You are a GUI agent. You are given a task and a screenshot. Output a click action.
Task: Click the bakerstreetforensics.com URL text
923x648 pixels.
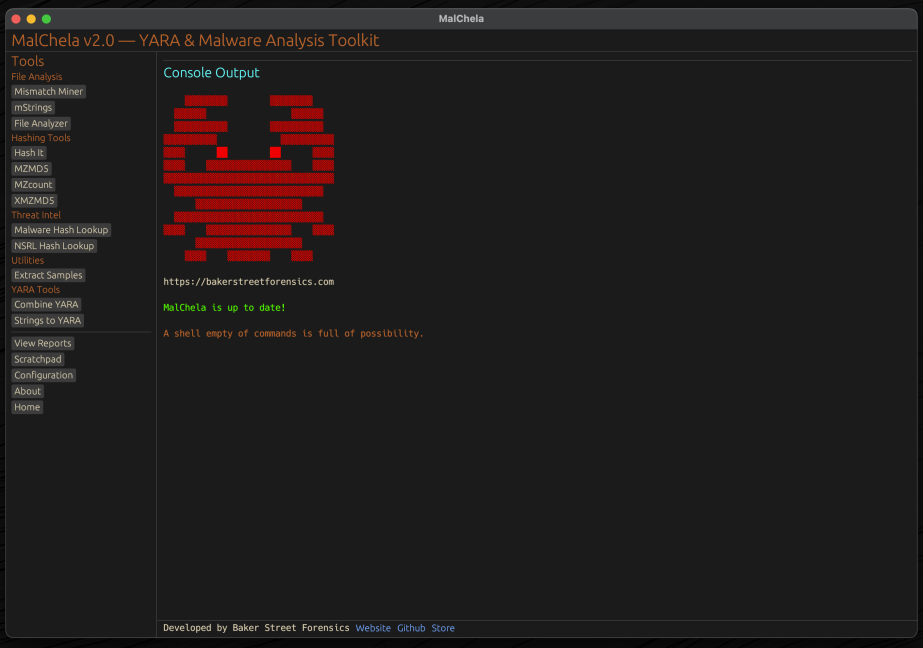248,282
